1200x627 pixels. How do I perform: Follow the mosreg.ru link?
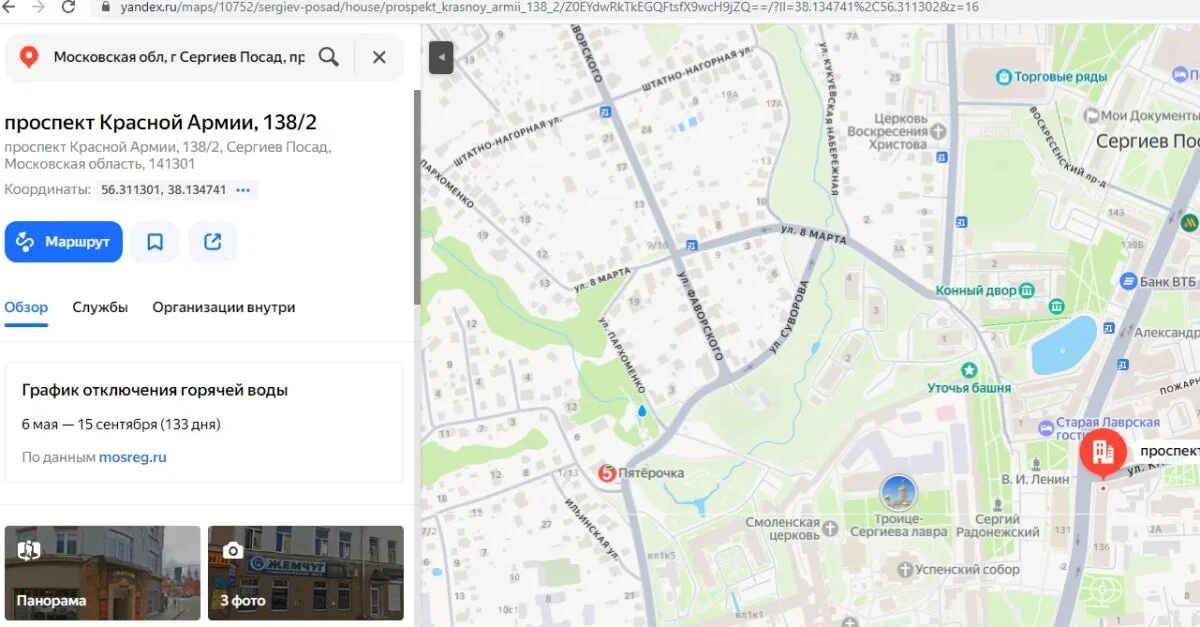(x=132, y=457)
